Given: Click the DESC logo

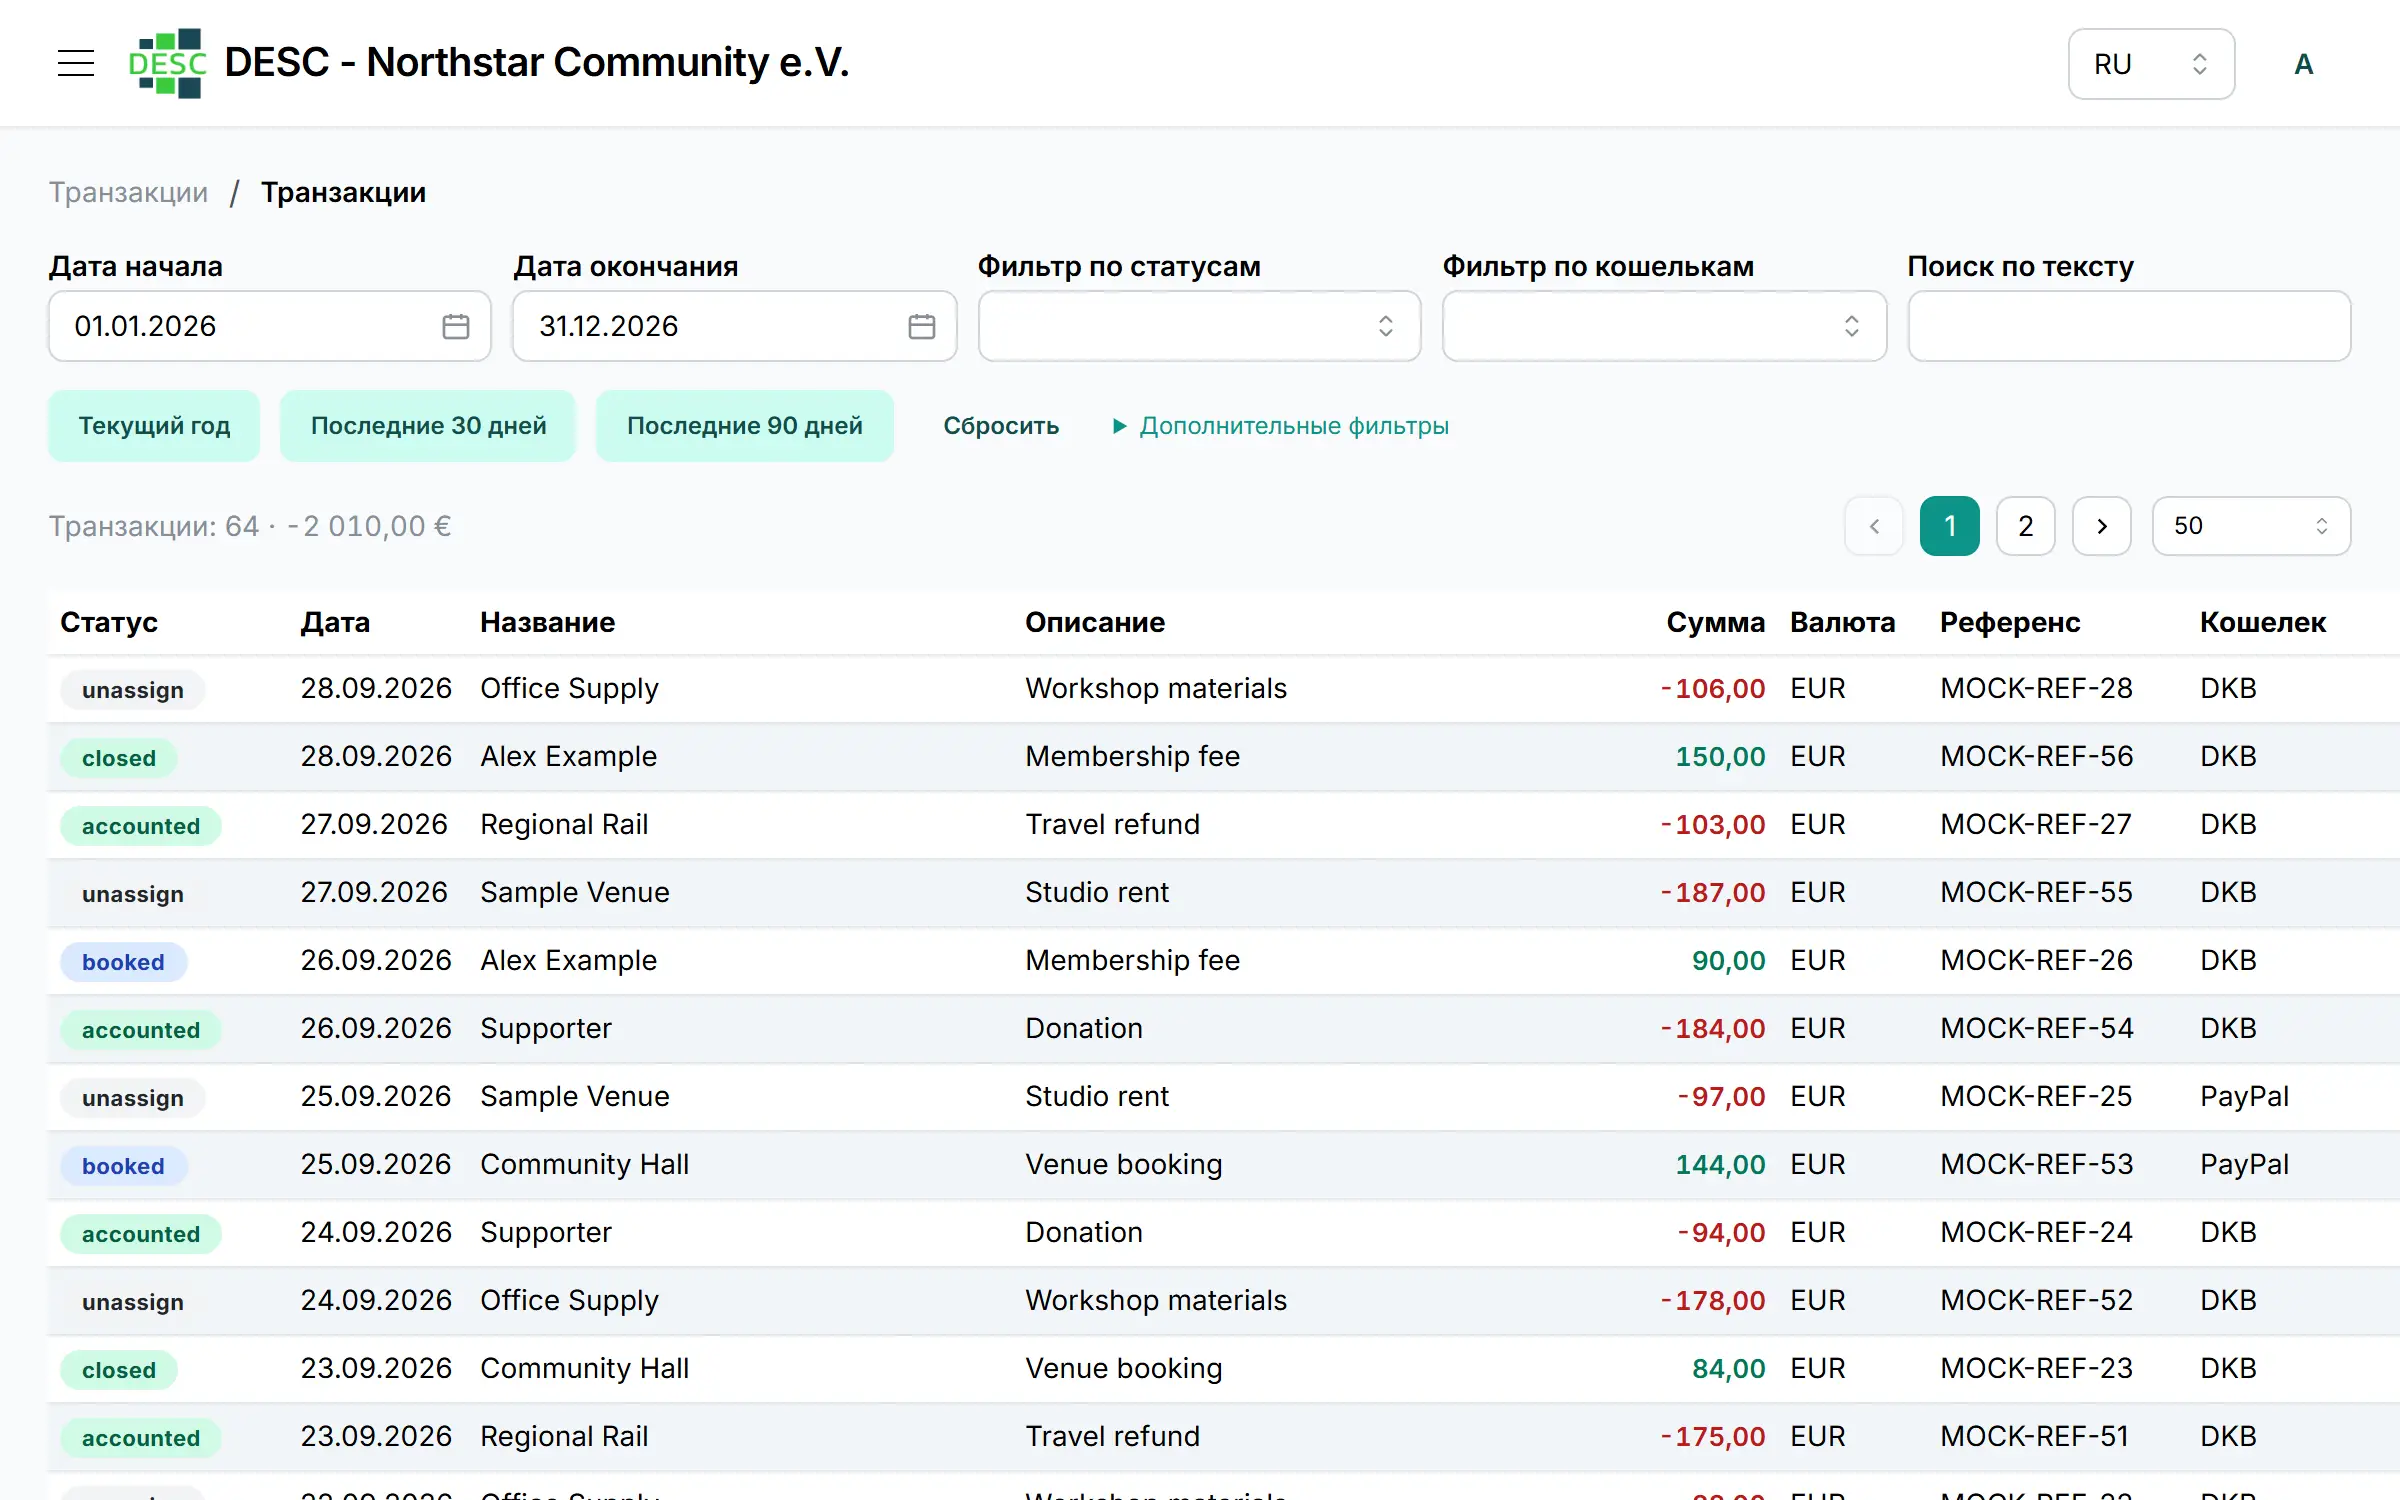Looking at the screenshot, I should tap(167, 63).
